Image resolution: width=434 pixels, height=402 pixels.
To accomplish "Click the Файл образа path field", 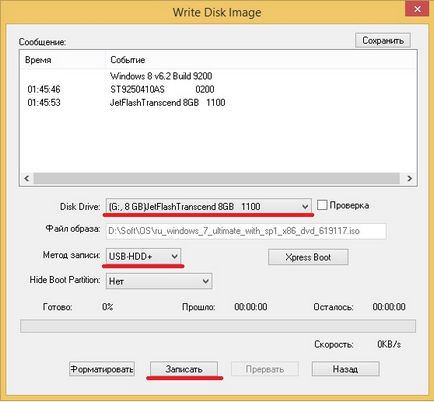I will point(246,231).
